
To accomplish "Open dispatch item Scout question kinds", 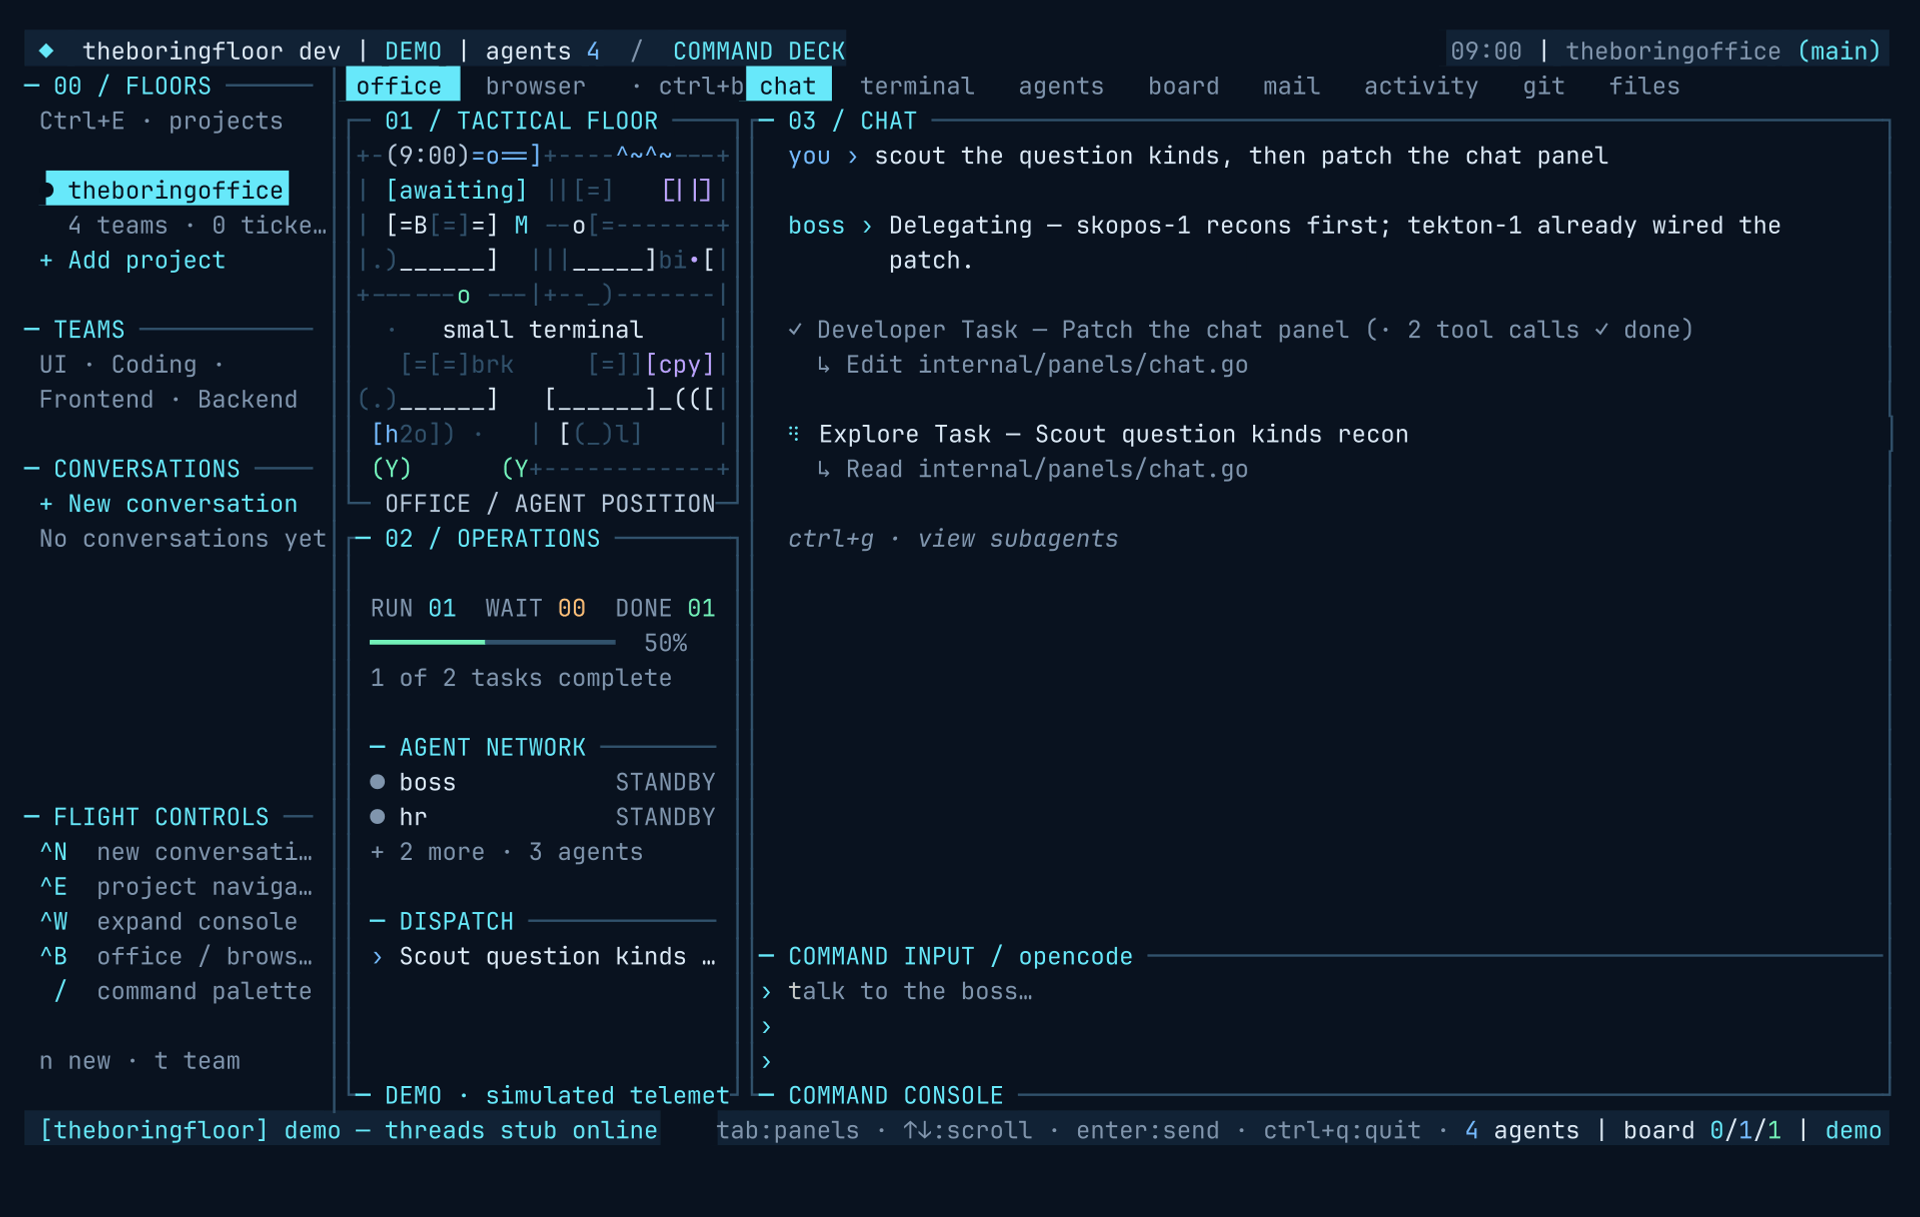I will tap(543, 957).
